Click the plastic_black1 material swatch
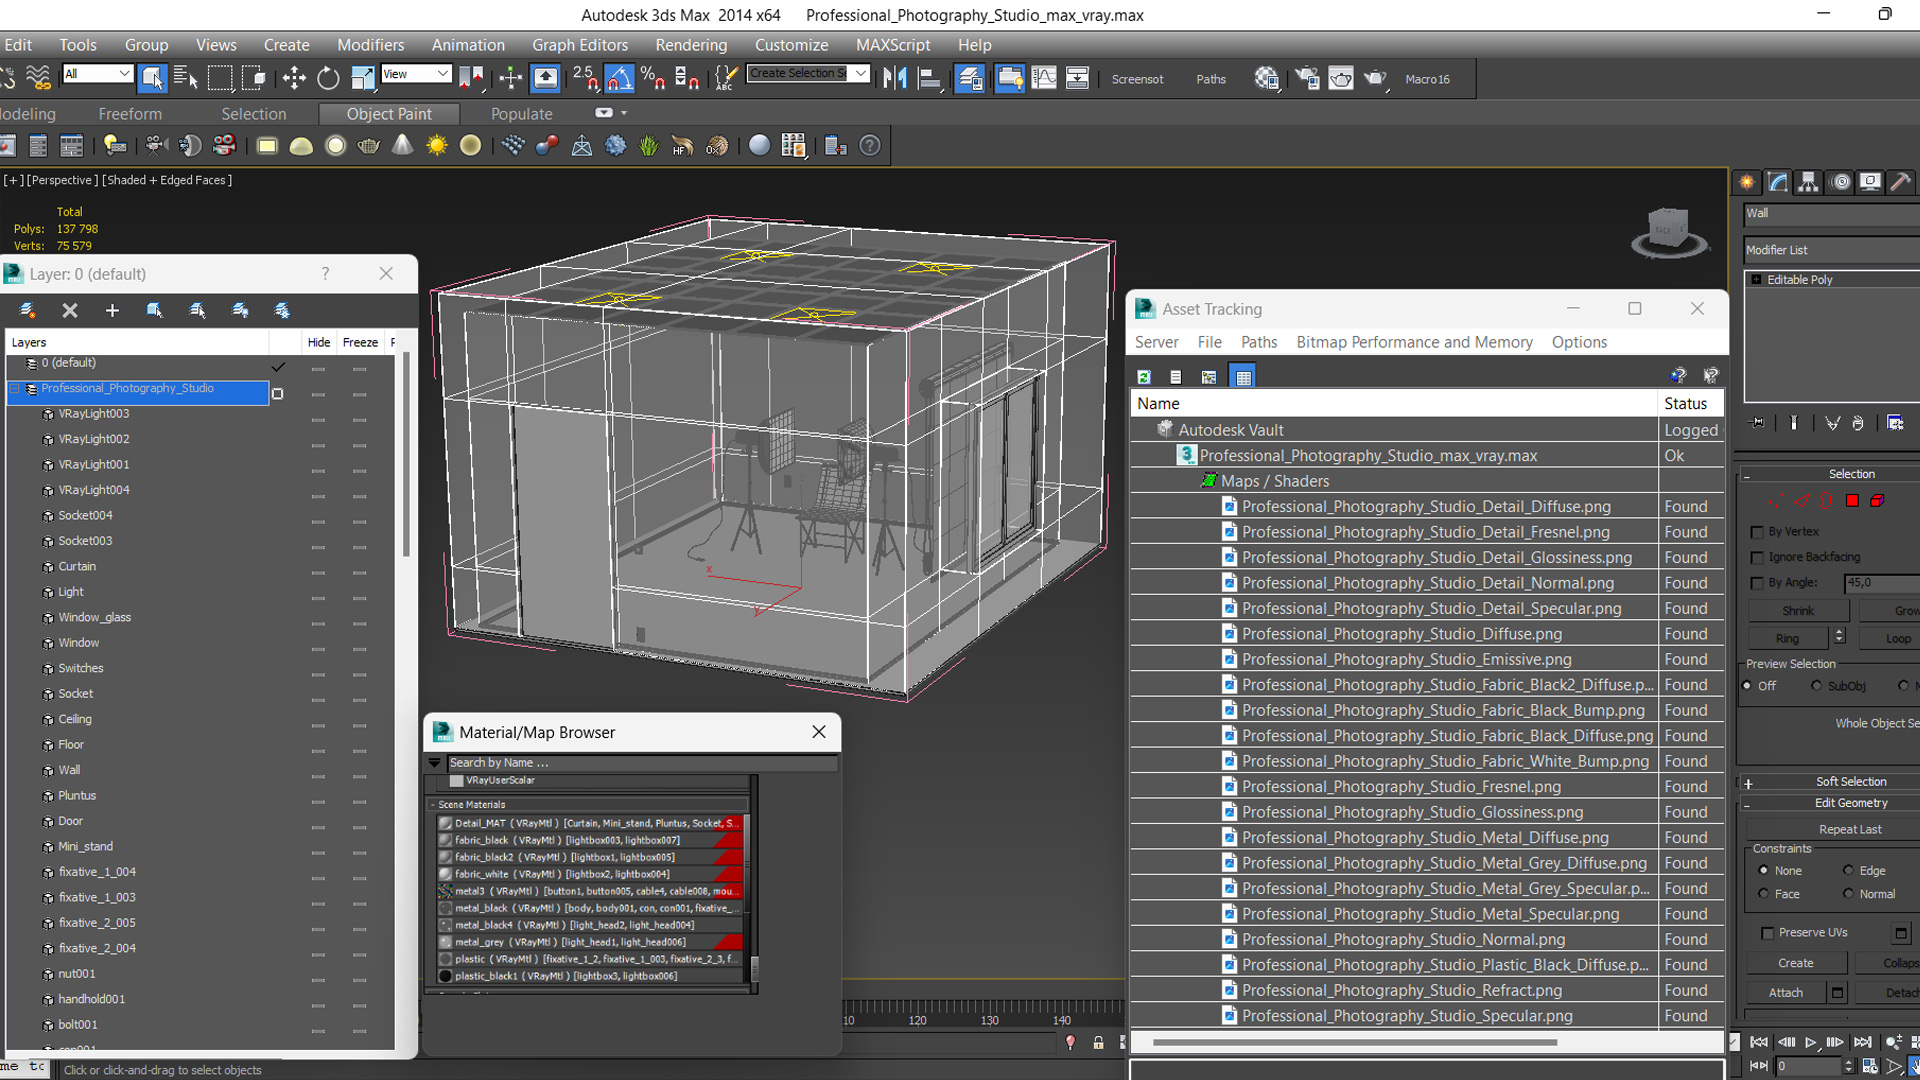This screenshot has height=1080, width=1920. pos(446,977)
